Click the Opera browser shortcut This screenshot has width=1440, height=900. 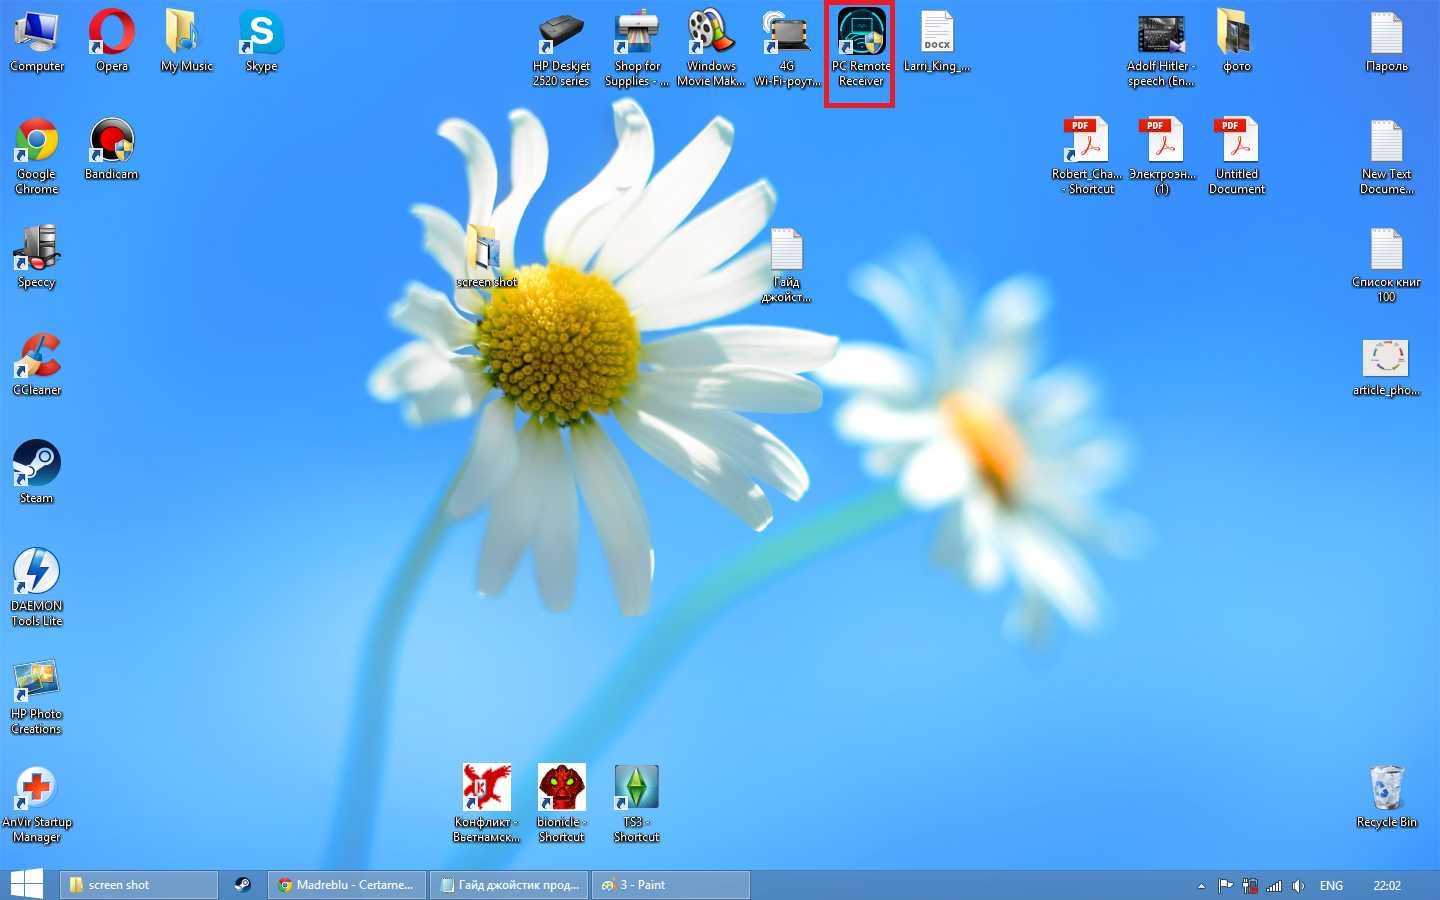(112, 41)
